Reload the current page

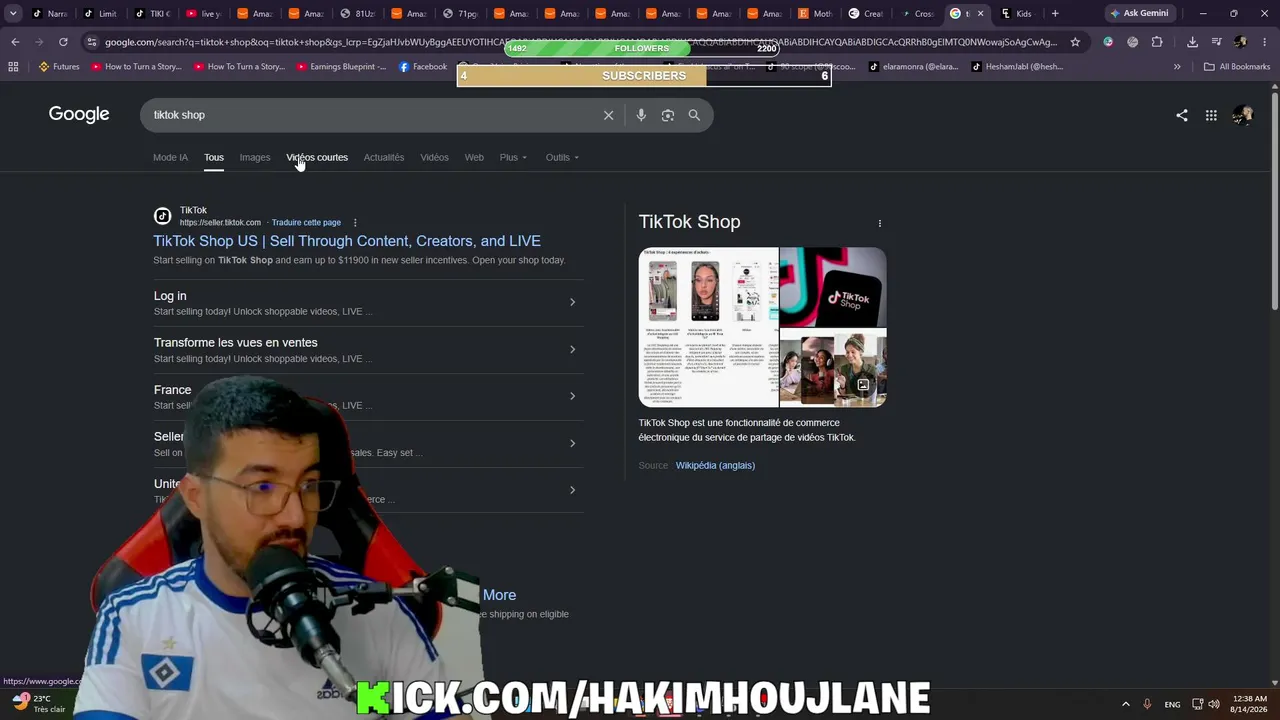[63, 42]
